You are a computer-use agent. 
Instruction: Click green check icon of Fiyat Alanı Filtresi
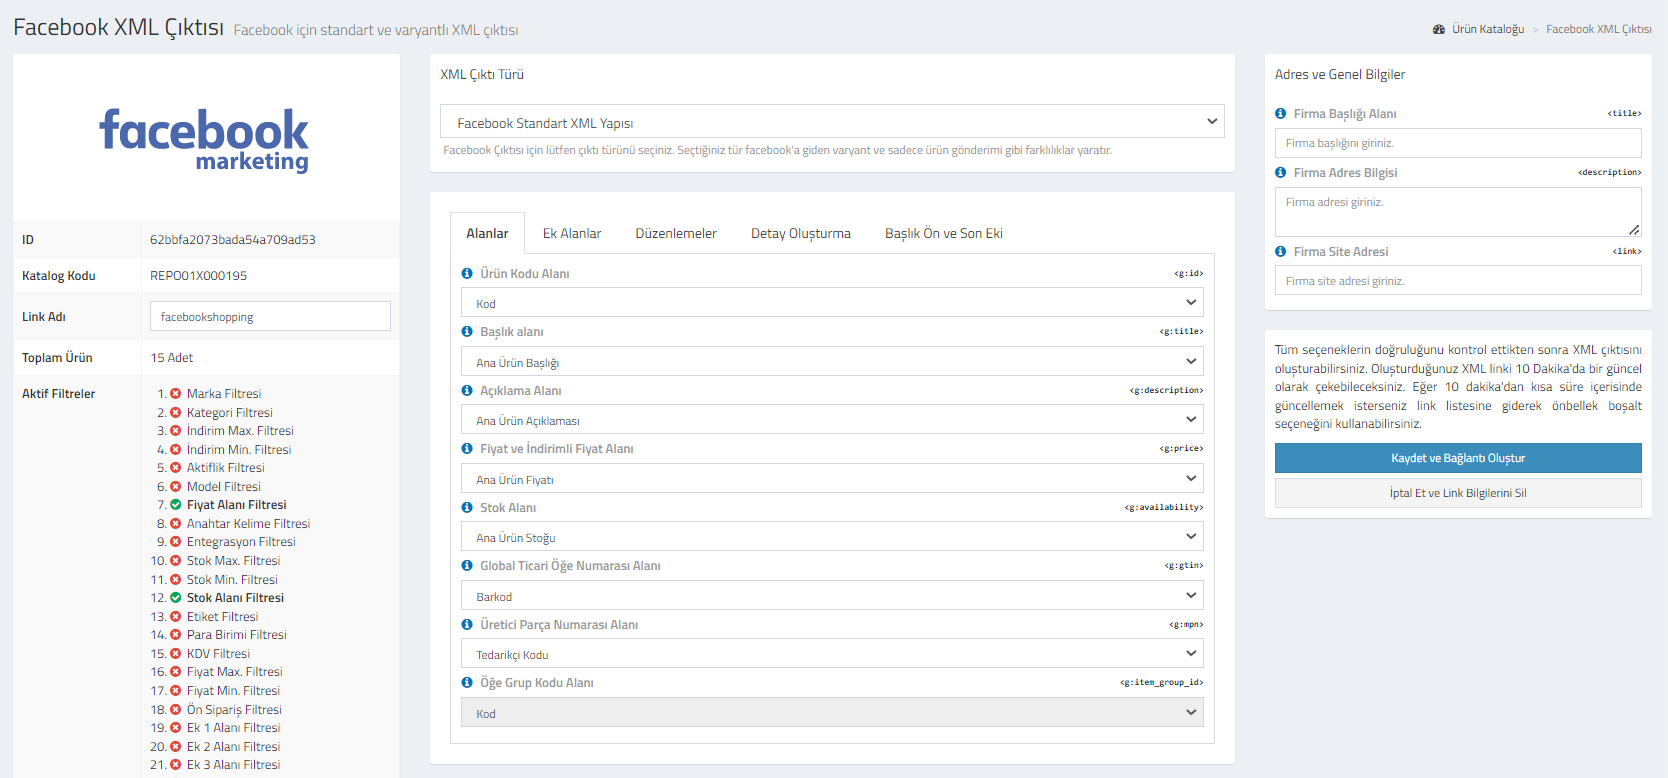coord(176,504)
